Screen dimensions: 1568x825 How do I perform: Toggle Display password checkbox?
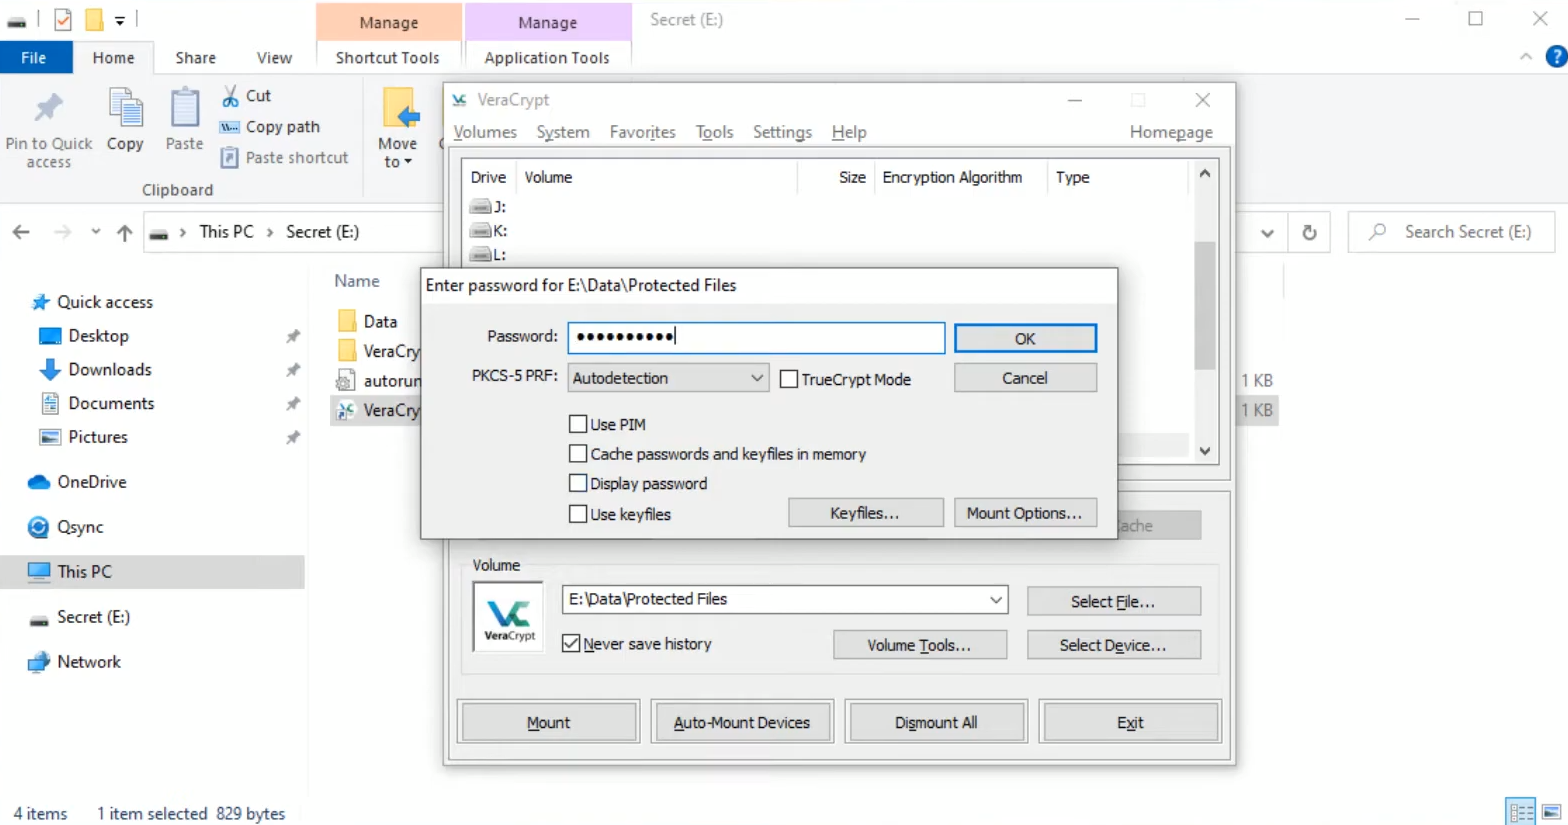[578, 484]
